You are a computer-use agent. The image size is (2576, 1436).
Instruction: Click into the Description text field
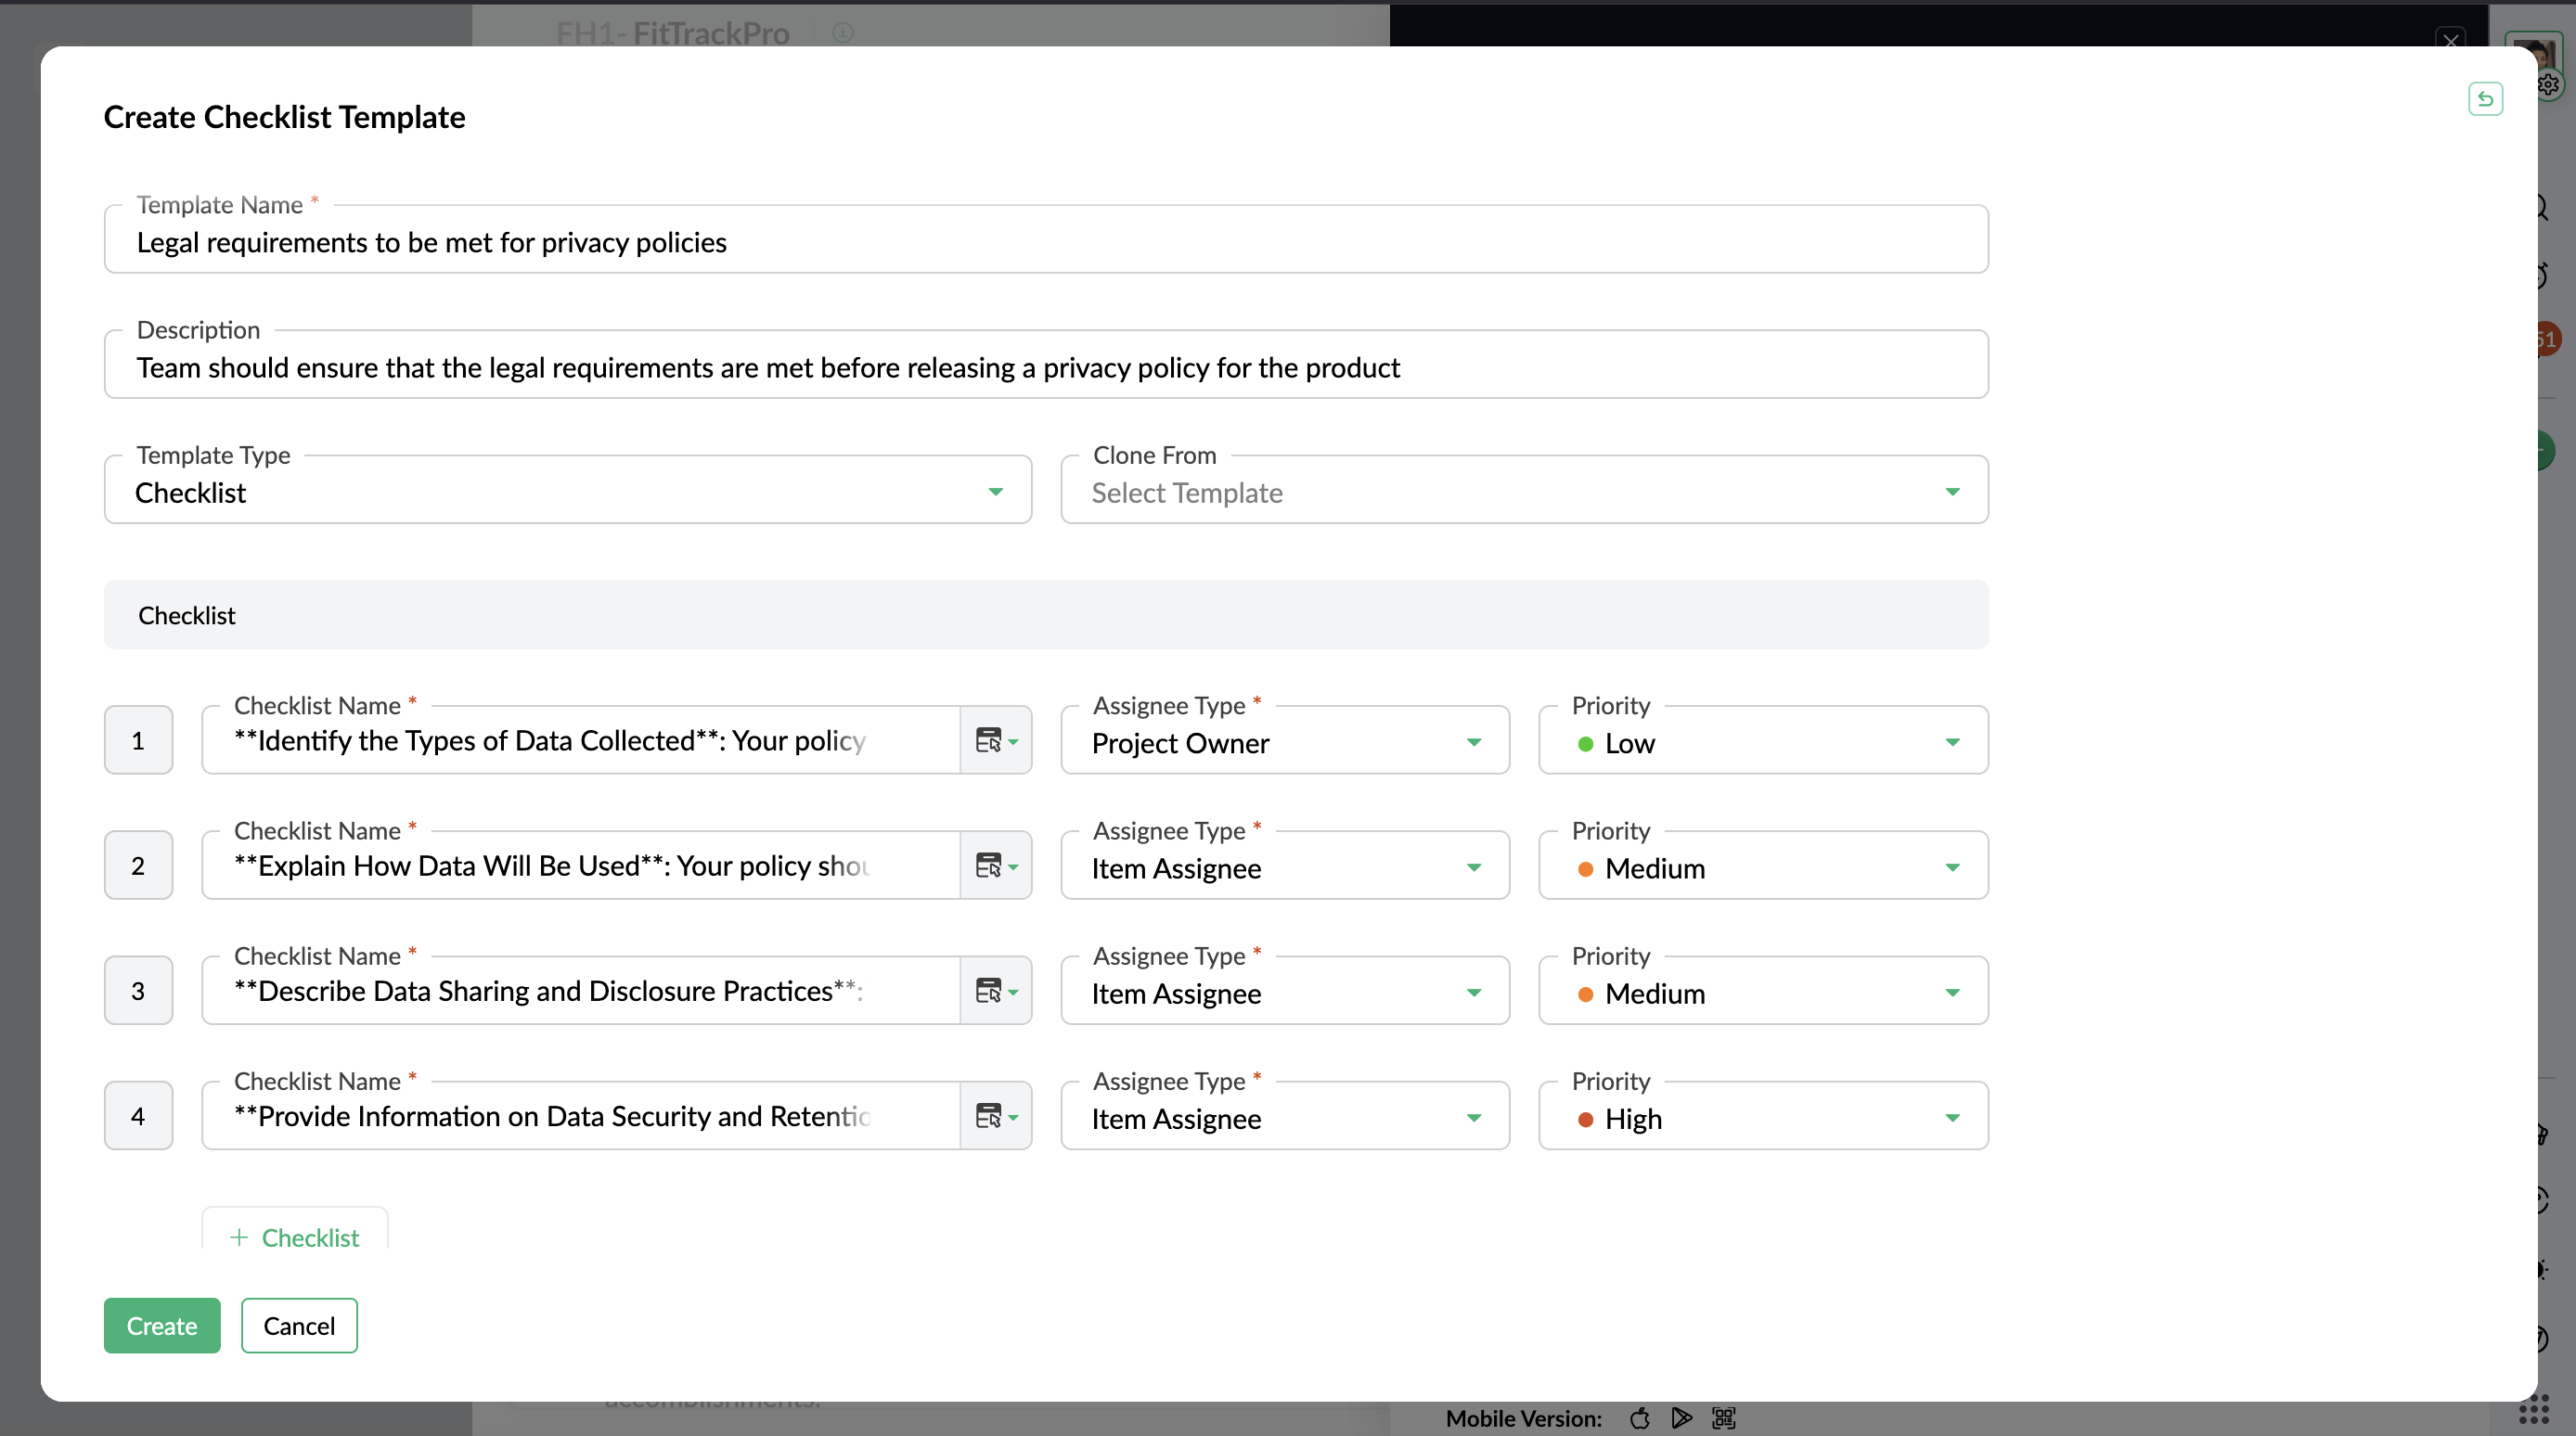1045,368
